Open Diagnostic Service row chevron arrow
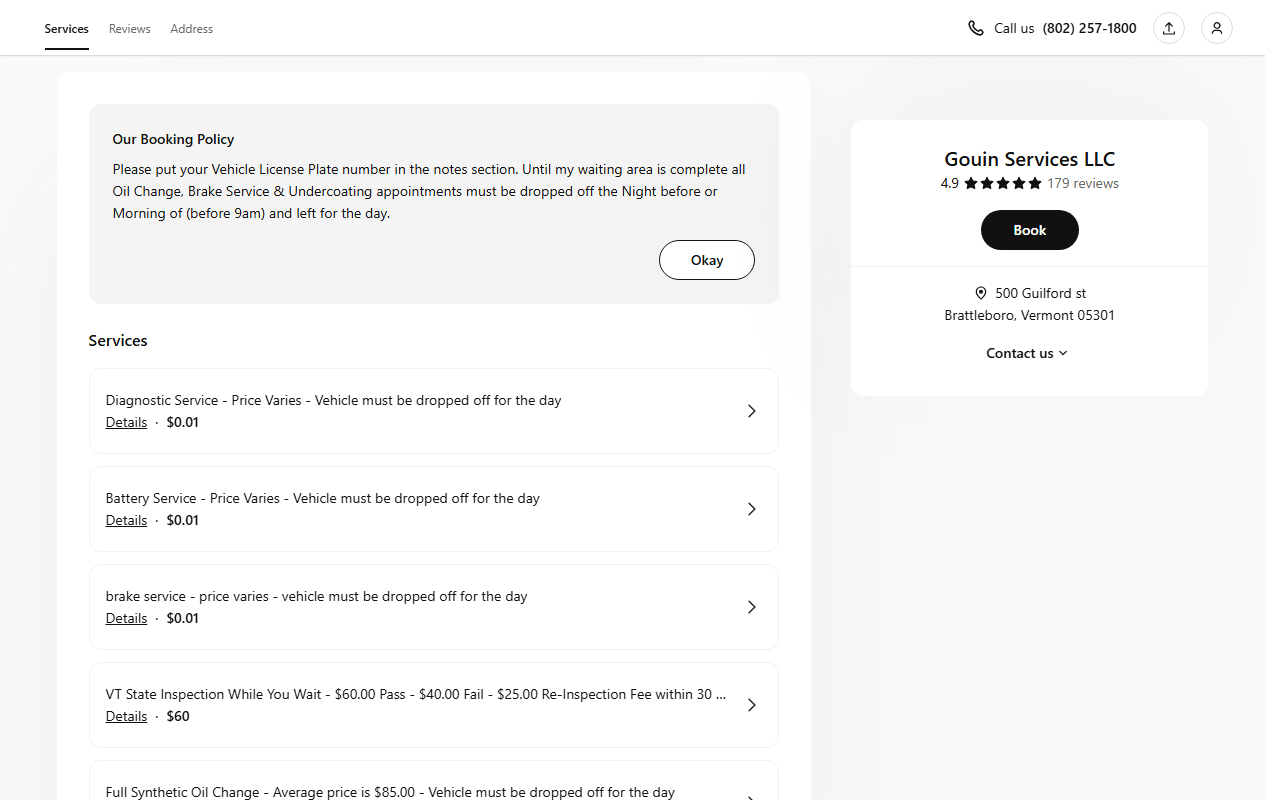1280x800 pixels. click(x=752, y=411)
